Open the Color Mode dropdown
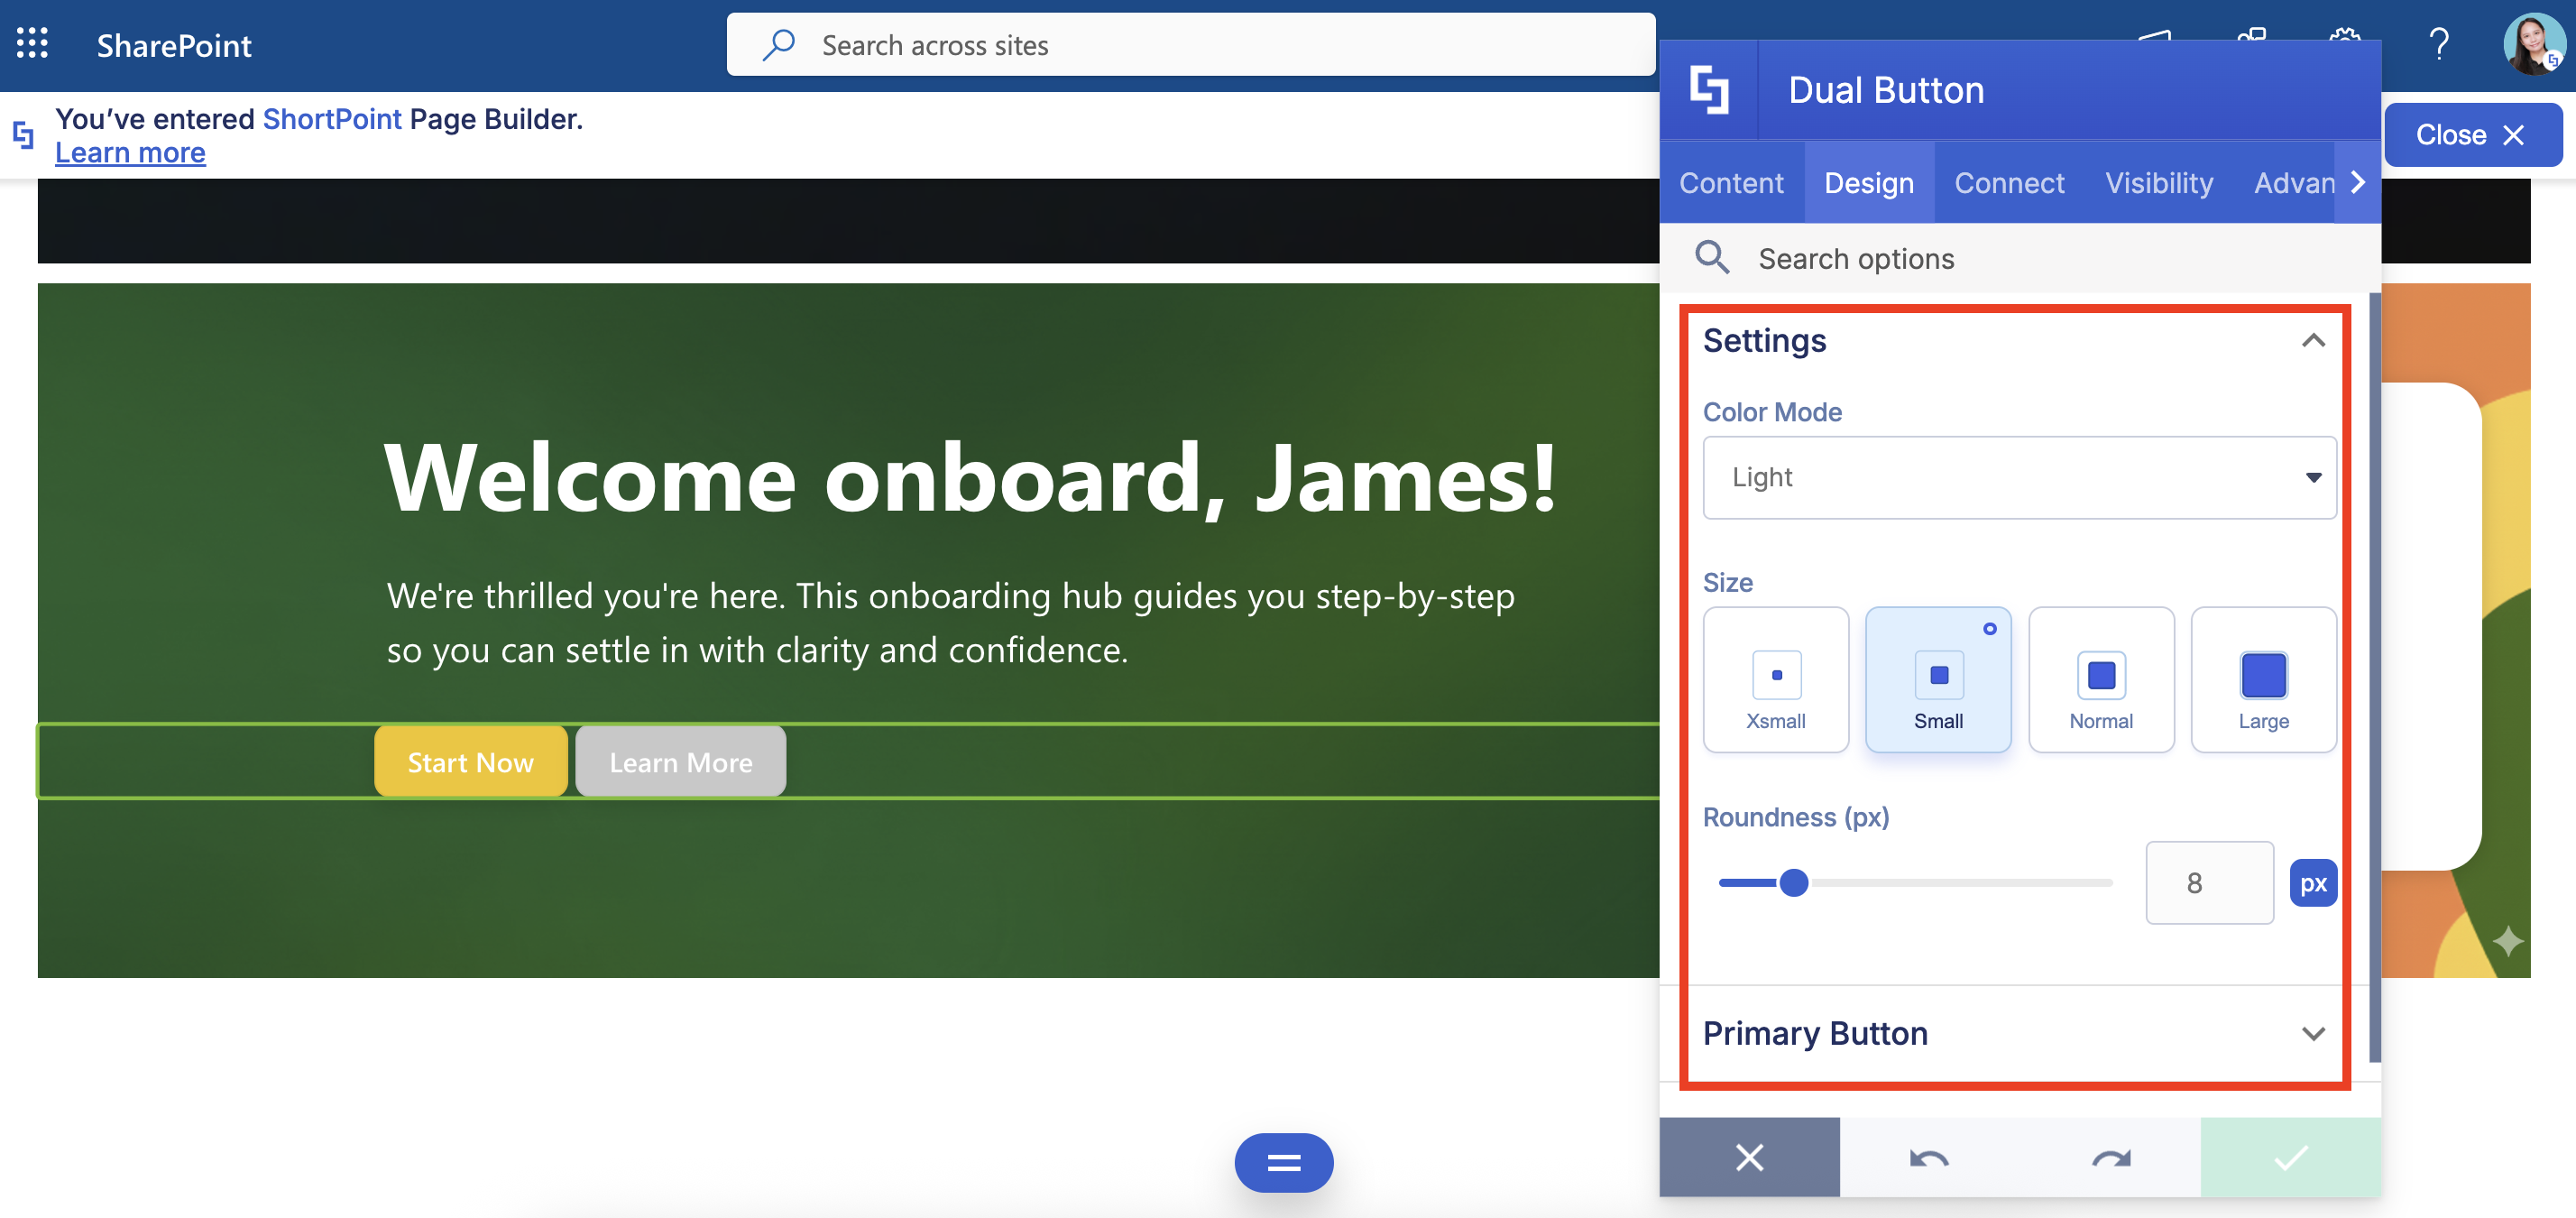This screenshot has height=1218, width=2576. 2018,478
